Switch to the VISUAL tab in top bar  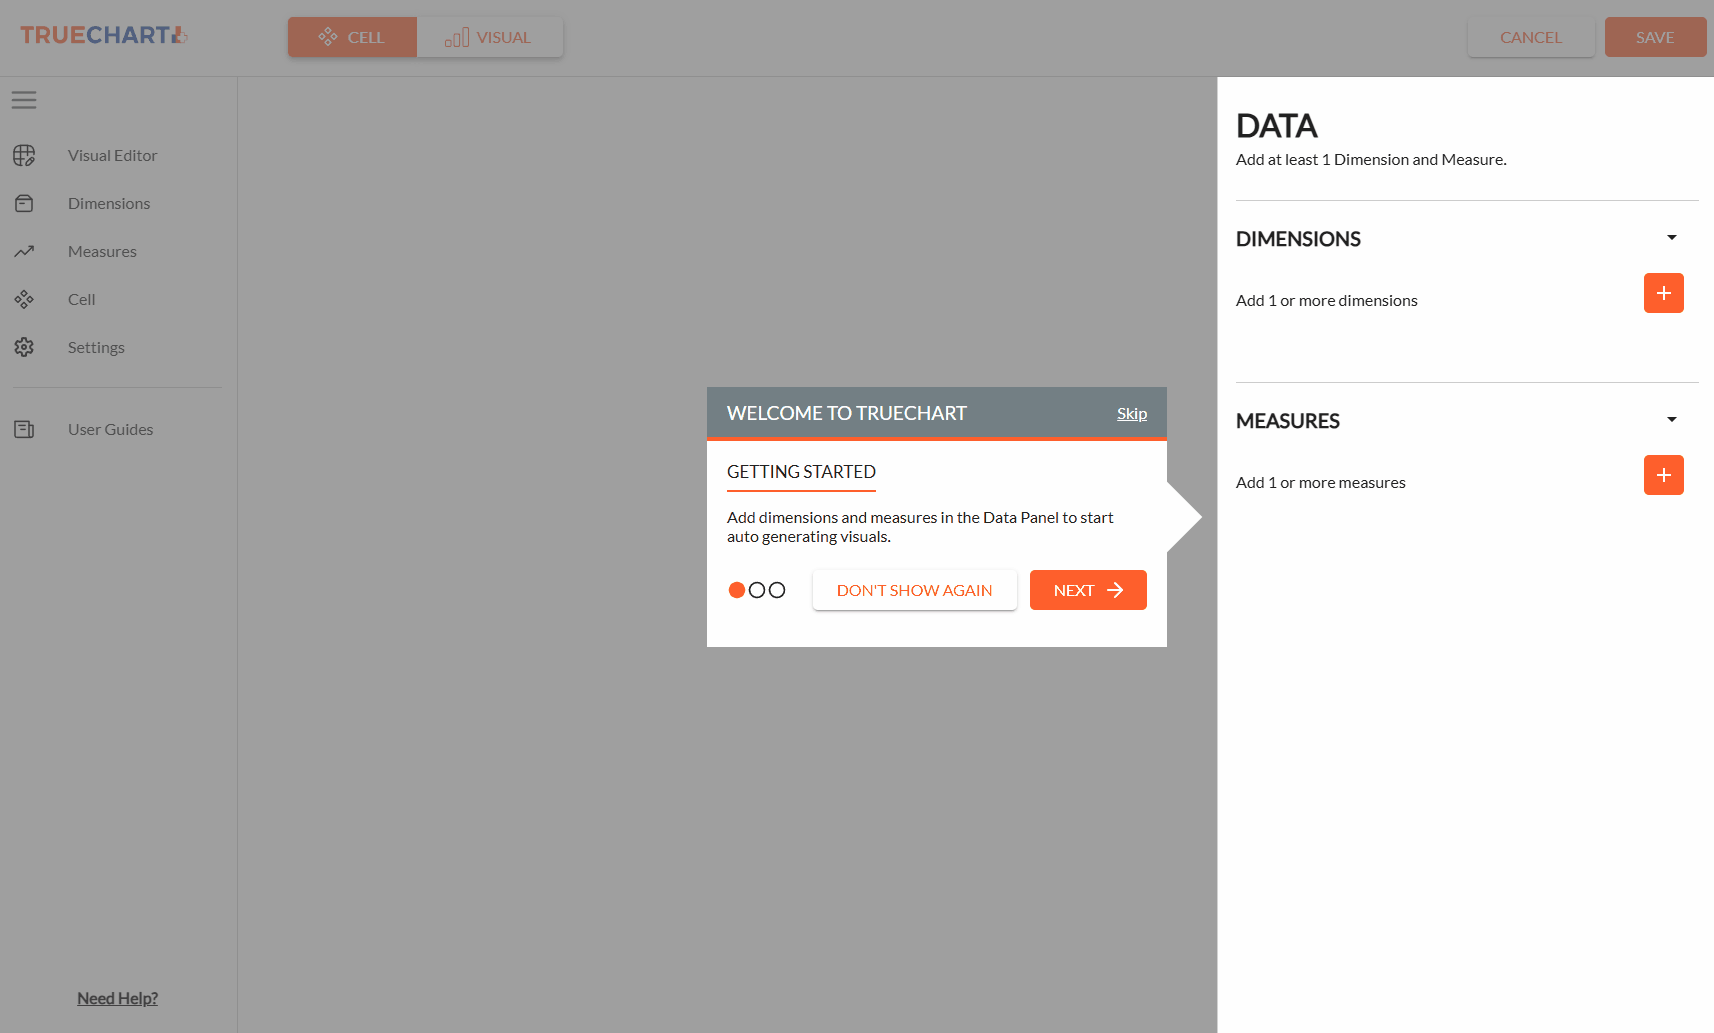click(x=490, y=37)
